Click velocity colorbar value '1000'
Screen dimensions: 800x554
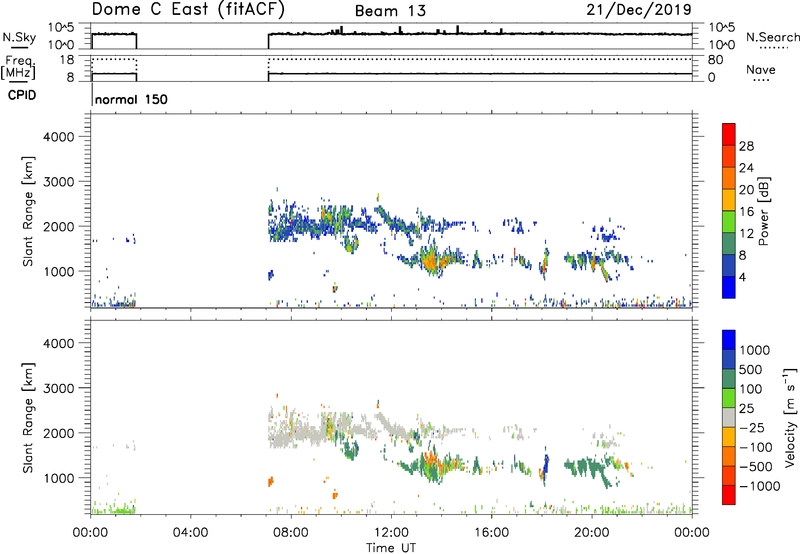tap(755, 350)
